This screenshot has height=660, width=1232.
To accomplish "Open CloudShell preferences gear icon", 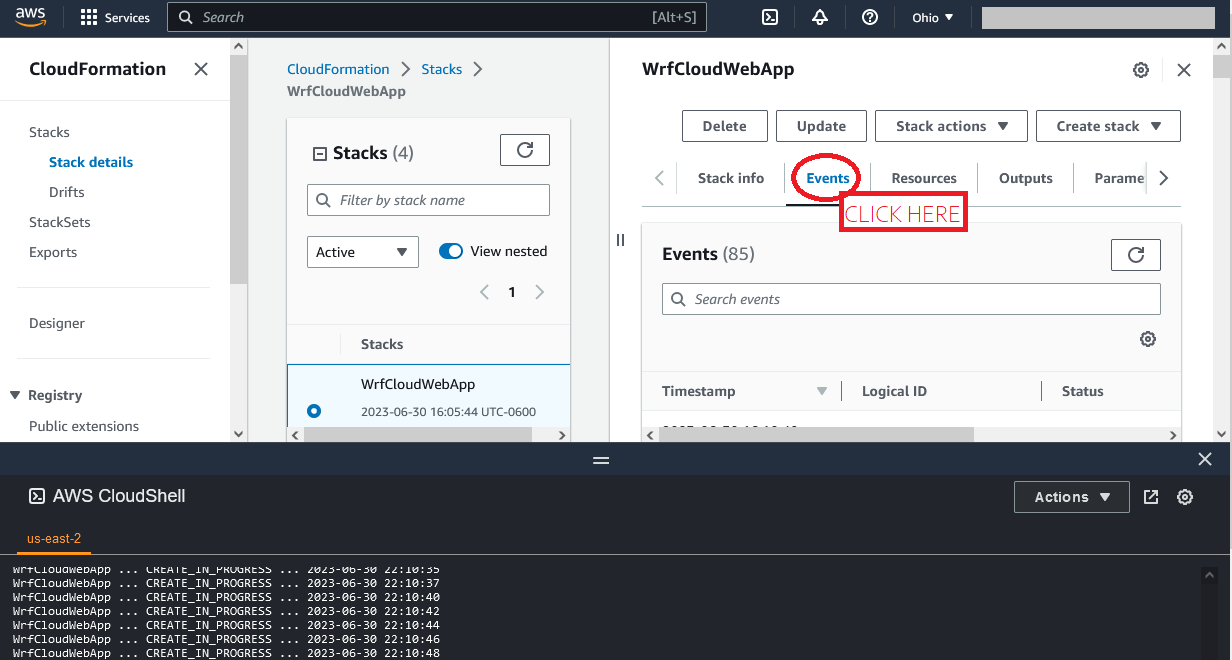I will (x=1185, y=497).
